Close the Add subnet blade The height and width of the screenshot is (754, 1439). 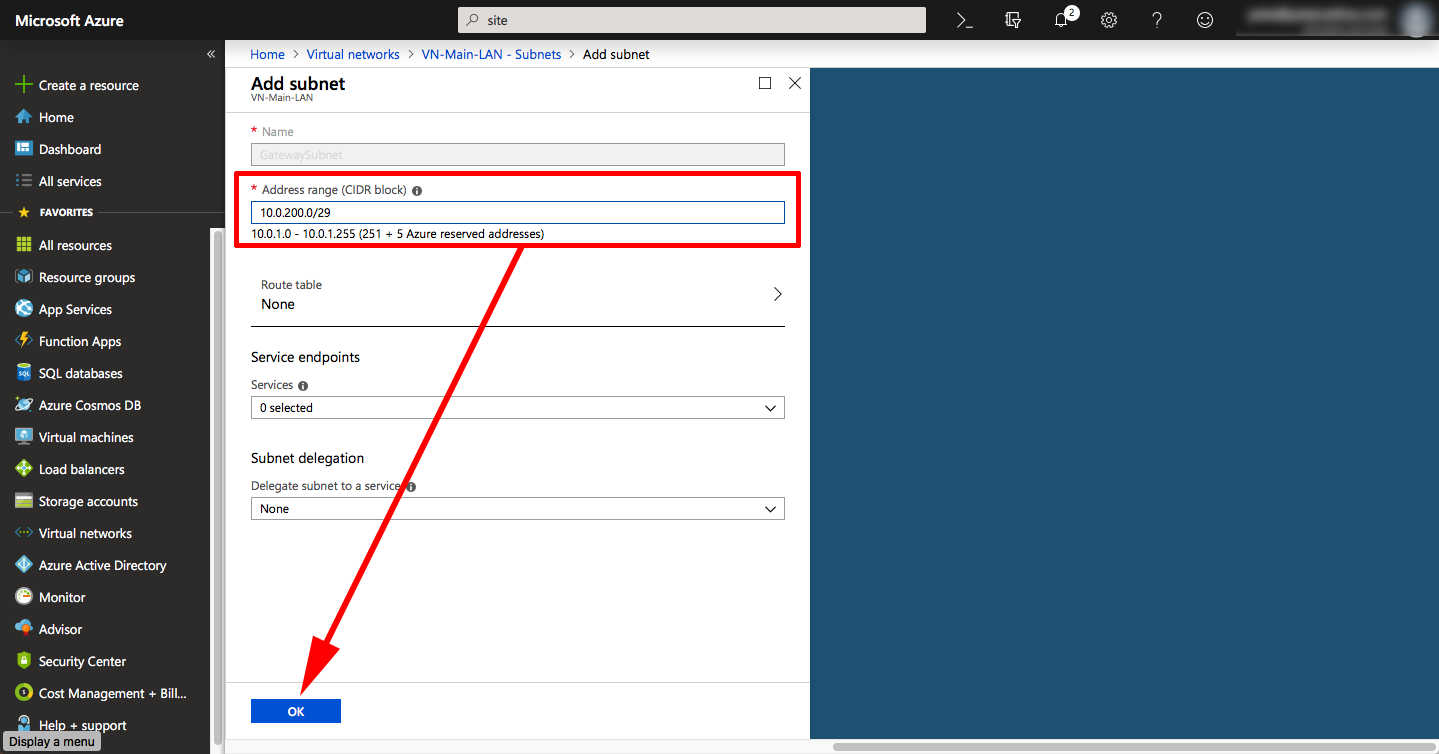click(x=795, y=83)
